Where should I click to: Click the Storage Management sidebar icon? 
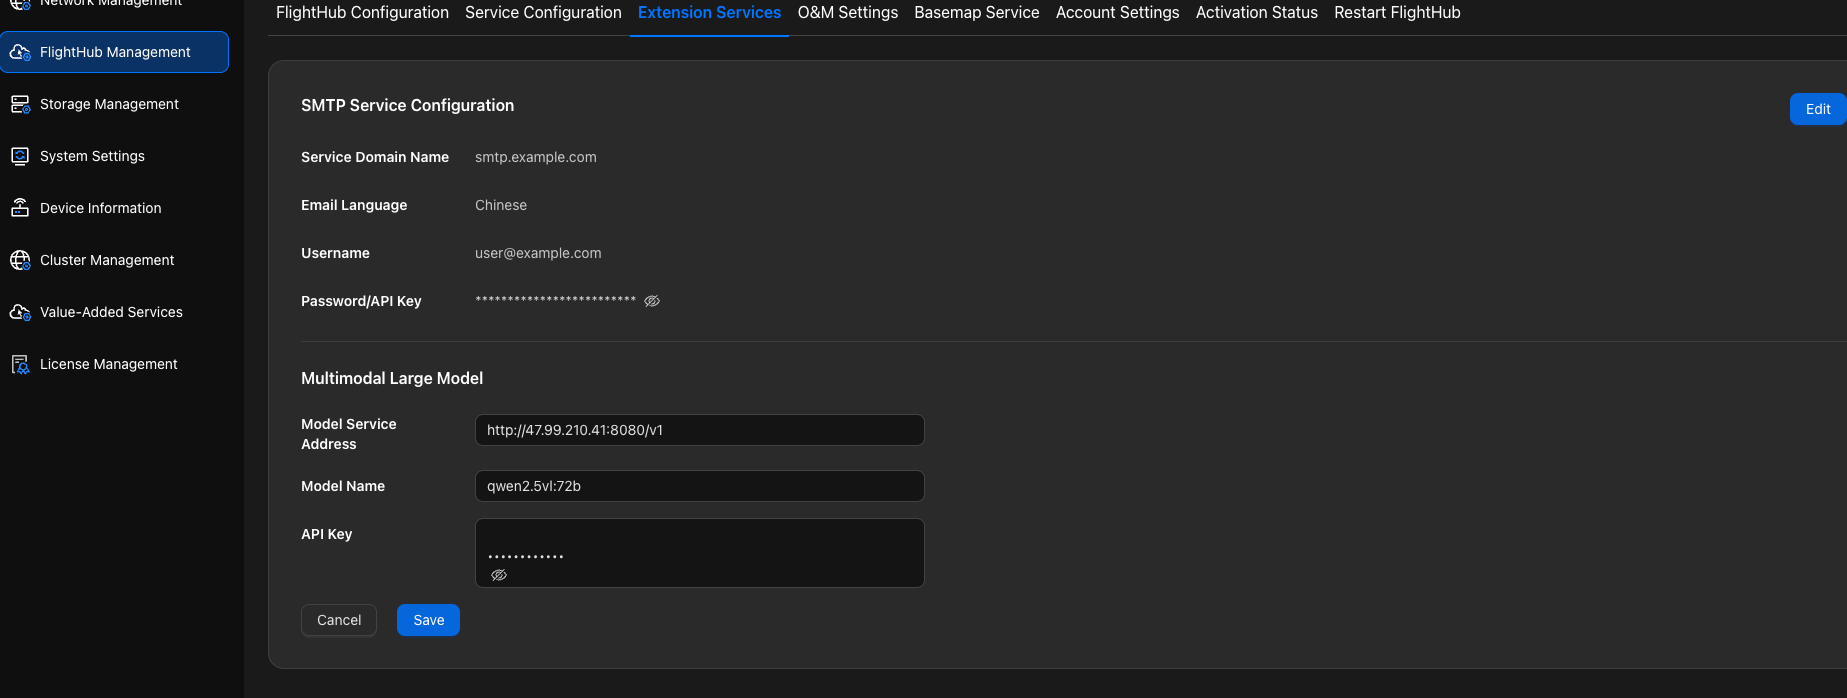point(20,104)
